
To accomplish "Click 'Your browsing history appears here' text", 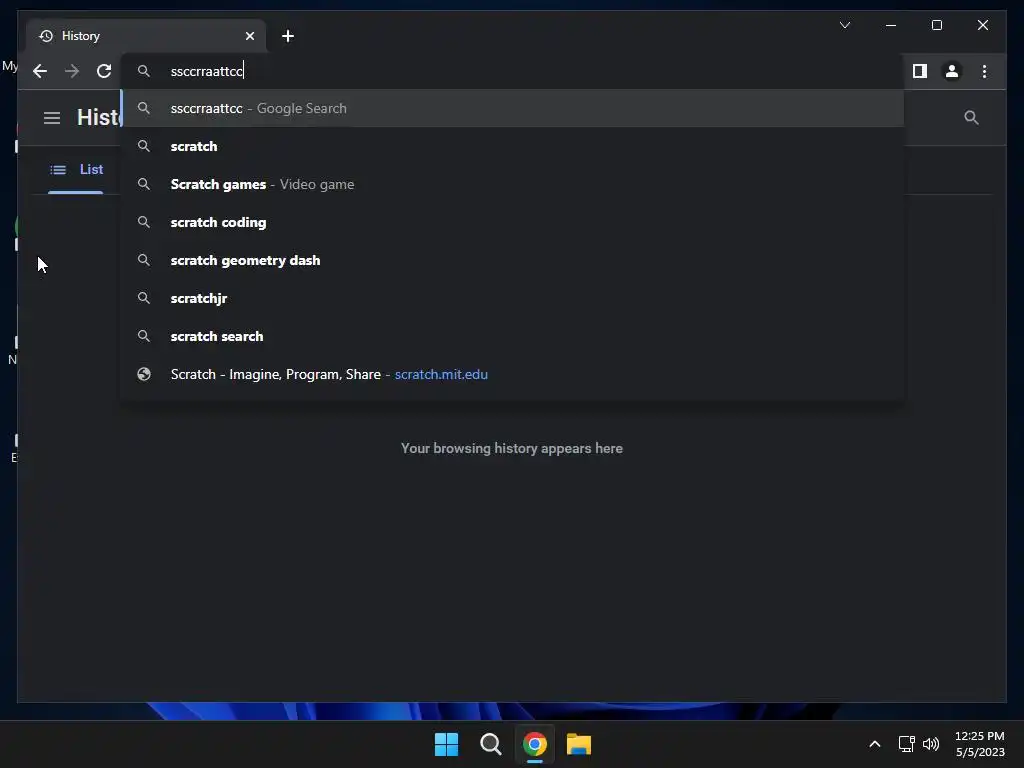I will pyautogui.click(x=511, y=449).
